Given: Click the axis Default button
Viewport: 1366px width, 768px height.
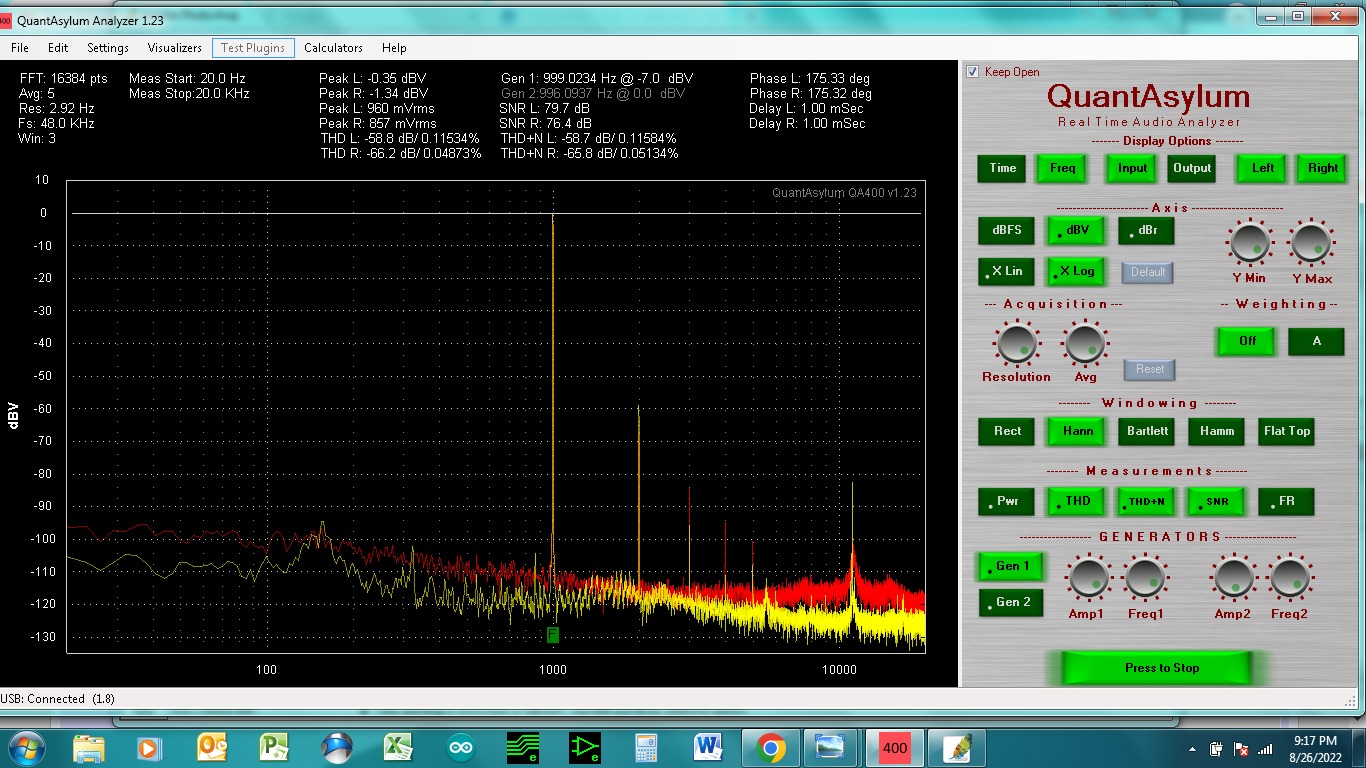Looking at the screenshot, I should click(1148, 272).
